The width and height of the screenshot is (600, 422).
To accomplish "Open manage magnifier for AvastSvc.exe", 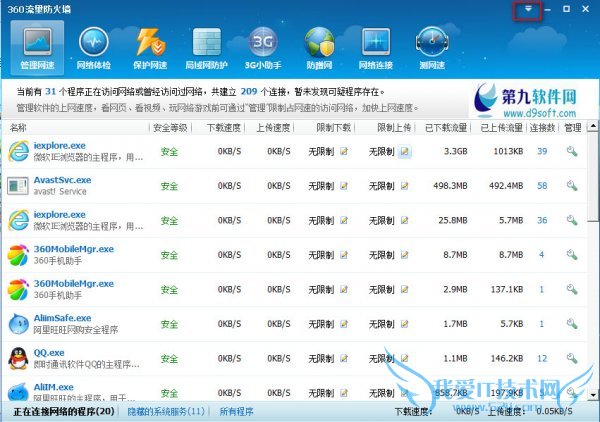I will pyautogui.click(x=572, y=186).
